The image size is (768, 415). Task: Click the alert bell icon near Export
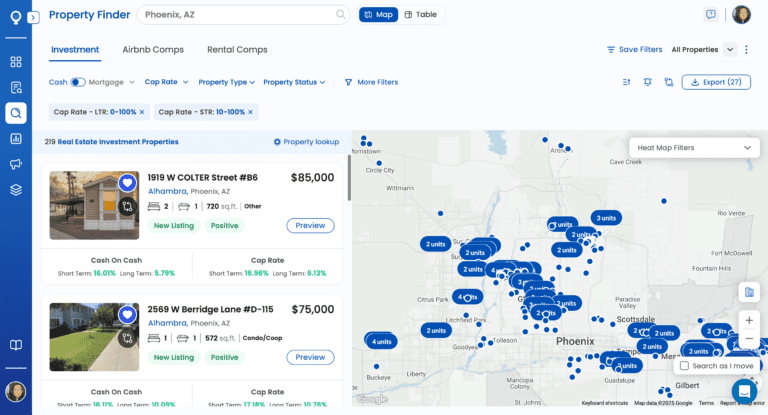point(647,82)
